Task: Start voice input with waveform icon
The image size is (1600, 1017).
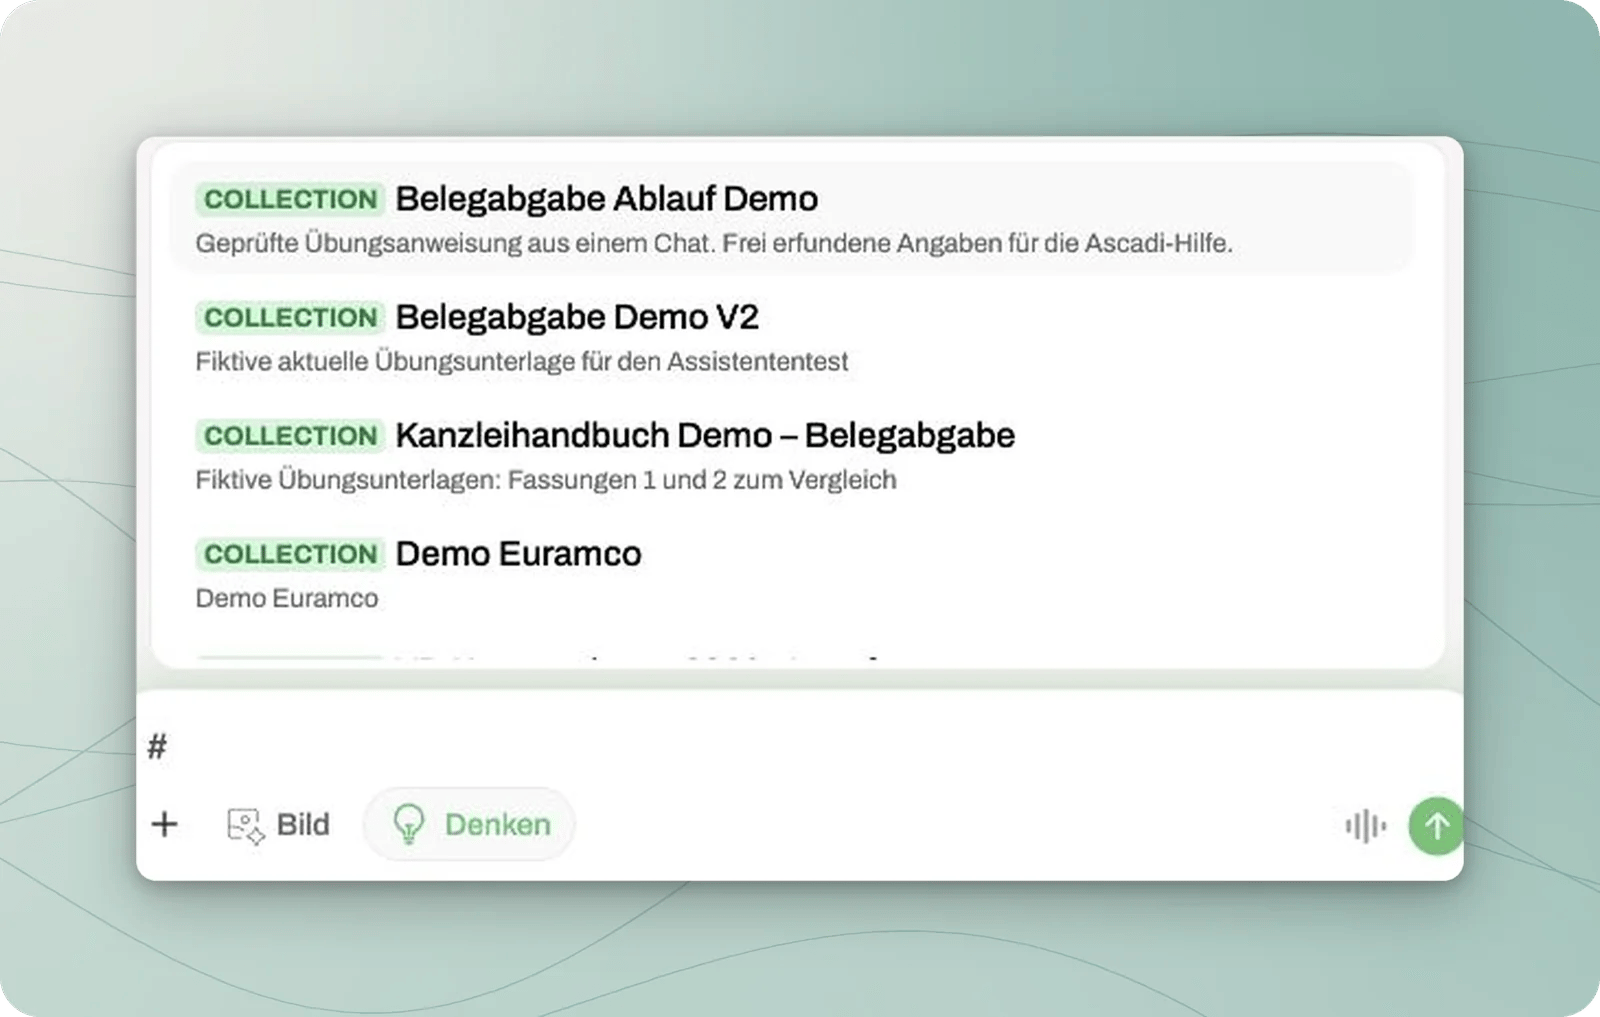Action: pyautogui.click(x=1365, y=826)
